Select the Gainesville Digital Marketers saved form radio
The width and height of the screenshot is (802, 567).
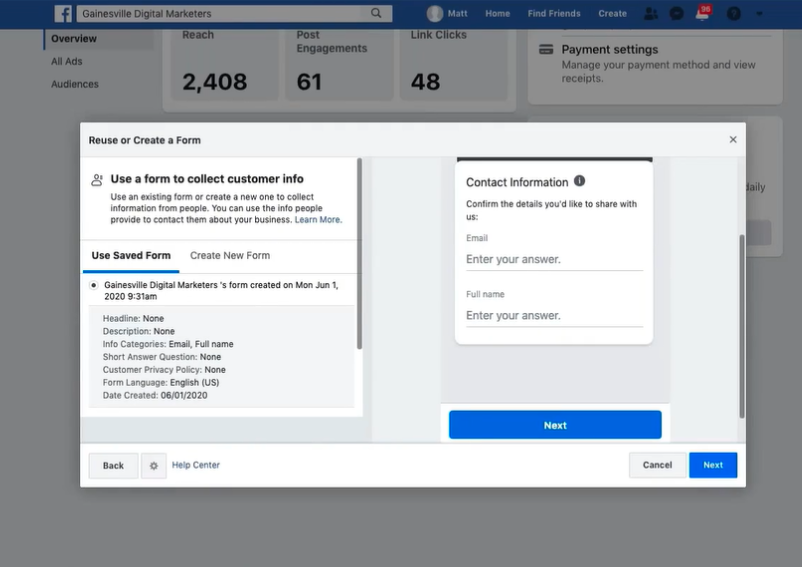[94, 285]
